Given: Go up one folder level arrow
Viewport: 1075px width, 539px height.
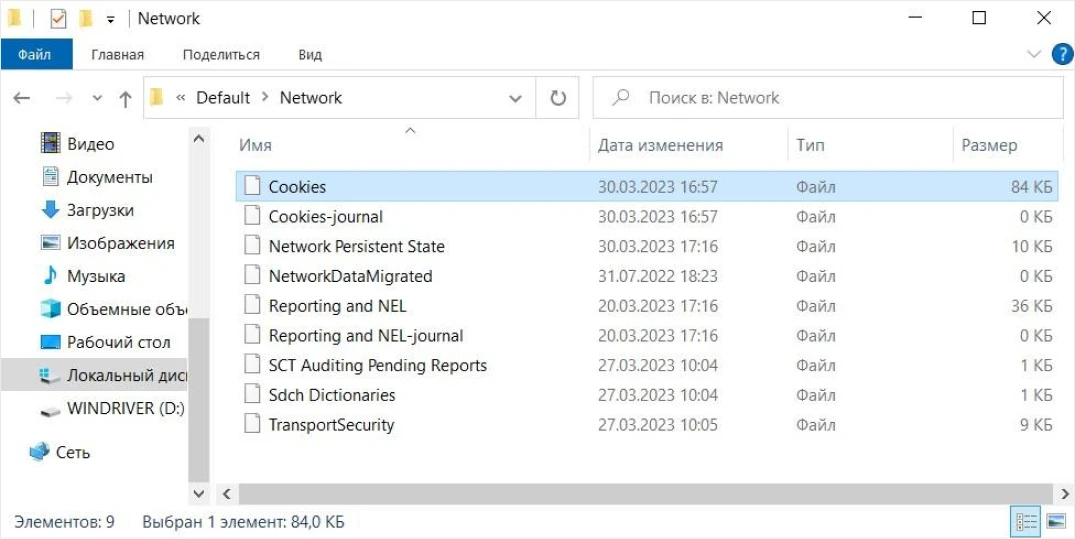Looking at the screenshot, I should tap(125, 99).
